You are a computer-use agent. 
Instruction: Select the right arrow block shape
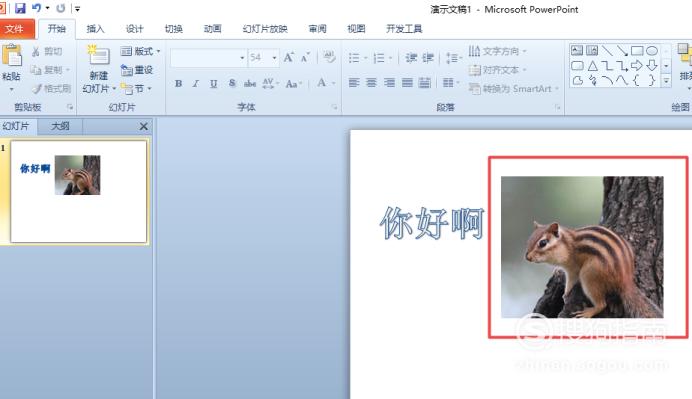click(637, 66)
